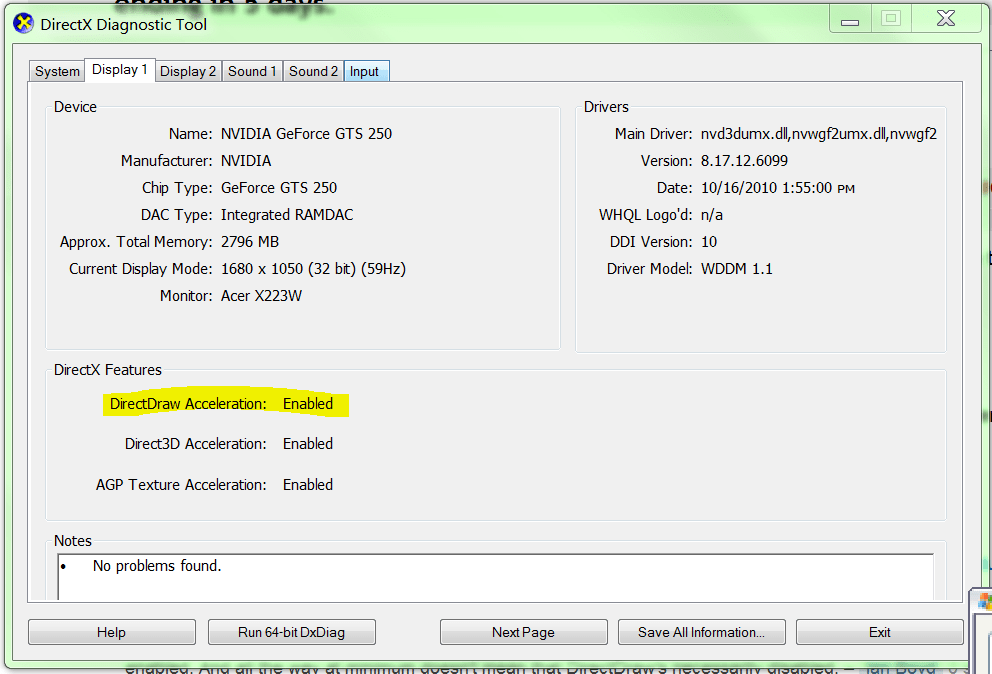Click the DirectX Diagnostic Tool title icon
Screen dimensions: 992x674
(23, 24)
